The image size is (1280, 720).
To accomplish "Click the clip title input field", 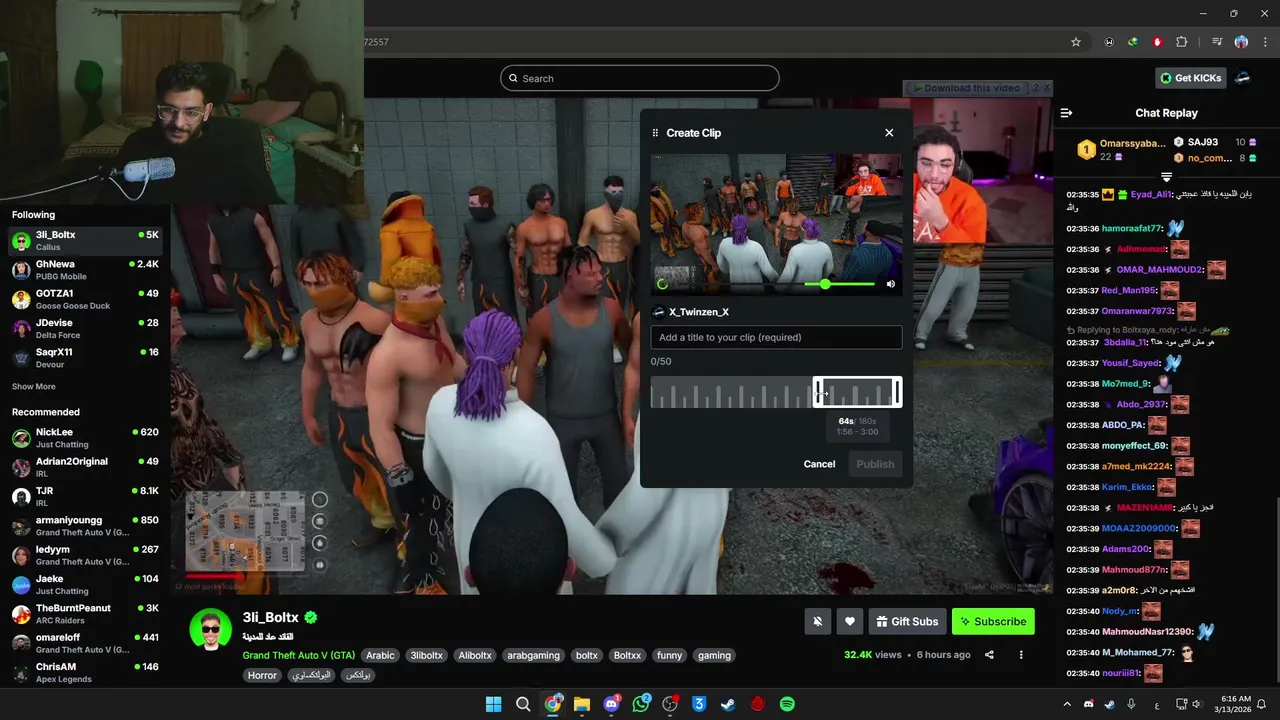I will click(x=776, y=337).
